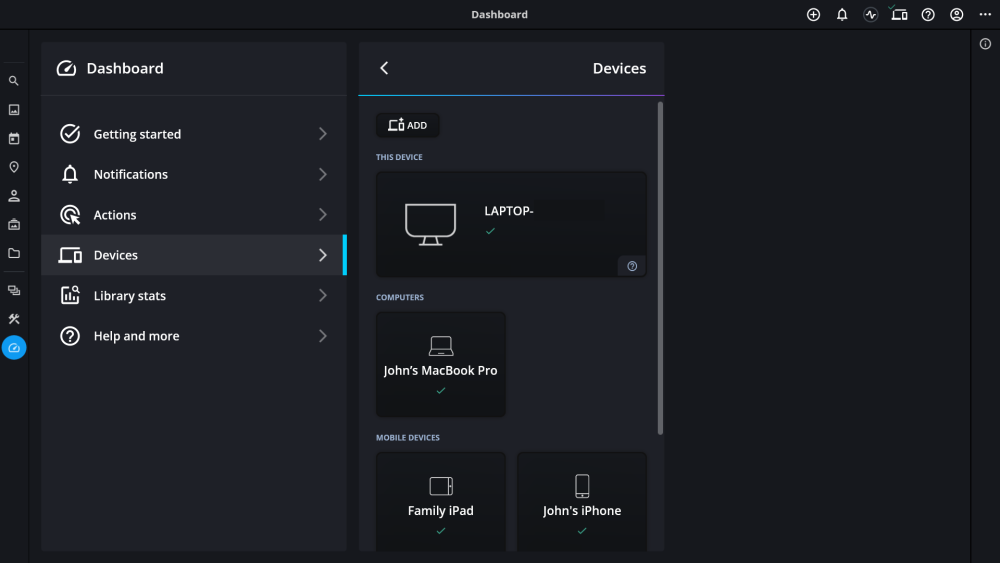Open the camera sidebar icon below People

[x=13, y=224]
